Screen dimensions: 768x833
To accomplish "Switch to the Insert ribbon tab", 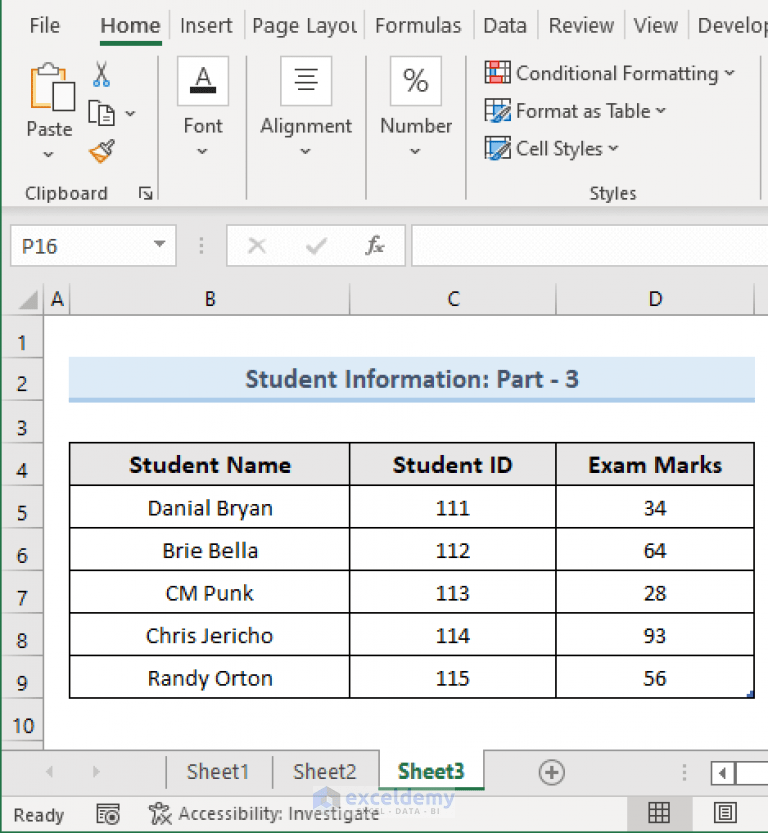I will coord(206,25).
